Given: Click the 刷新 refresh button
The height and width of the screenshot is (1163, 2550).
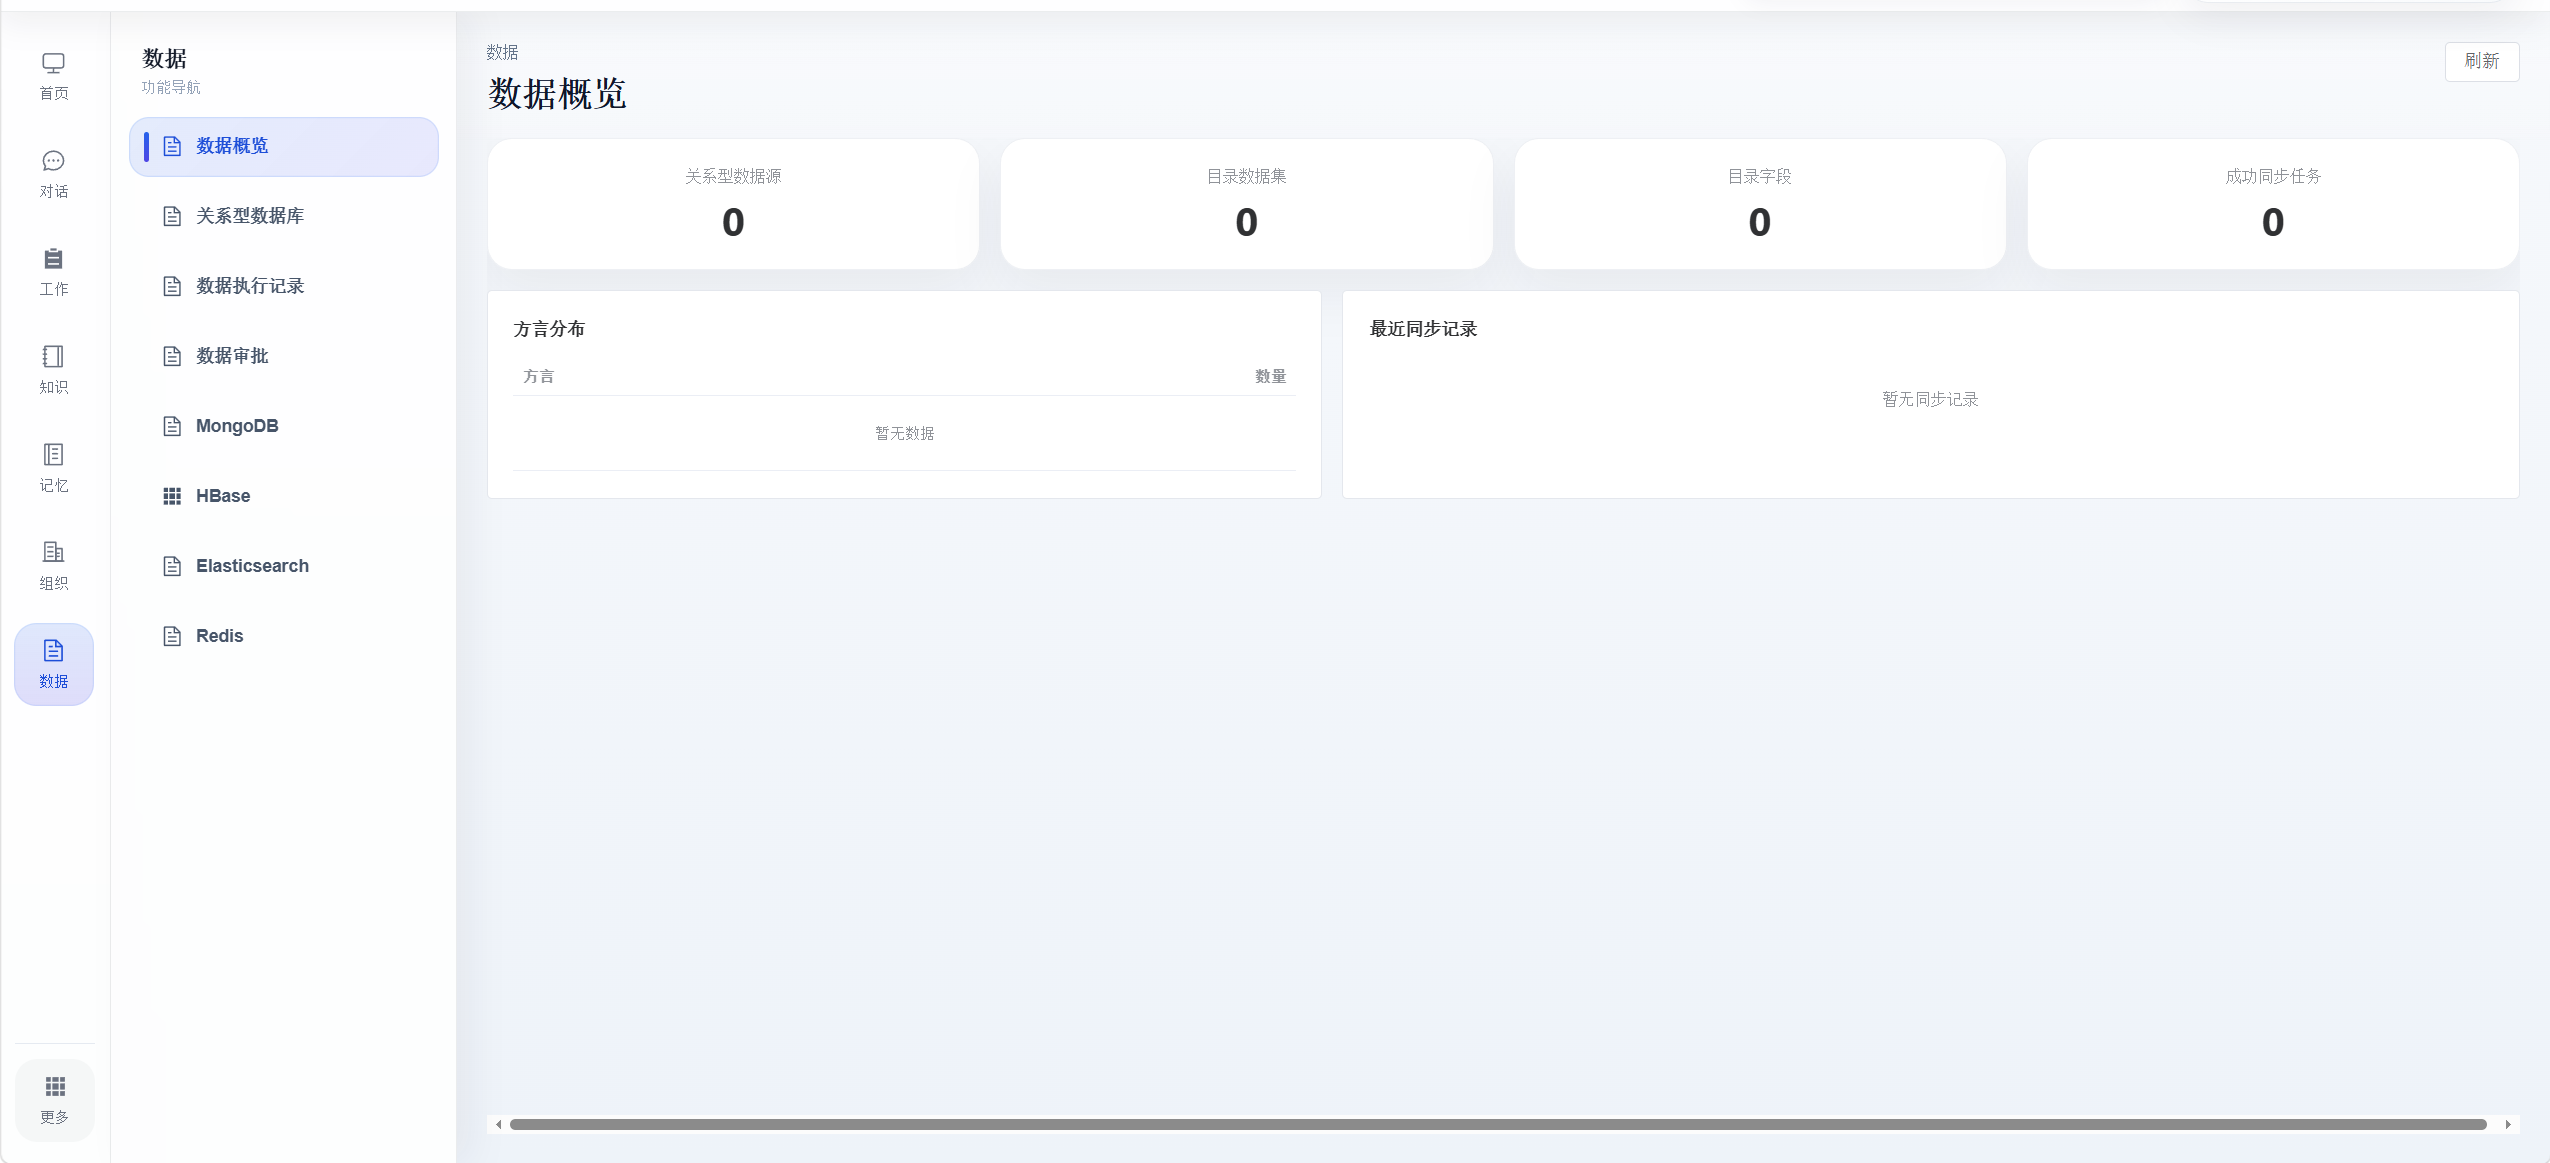Looking at the screenshot, I should point(2481,61).
